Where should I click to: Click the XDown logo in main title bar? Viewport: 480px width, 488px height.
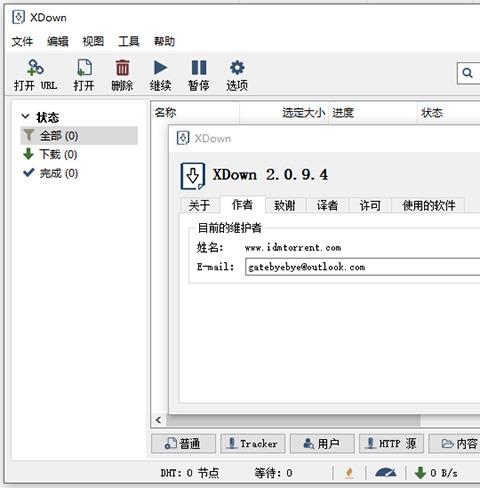click(x=18, y=17)
